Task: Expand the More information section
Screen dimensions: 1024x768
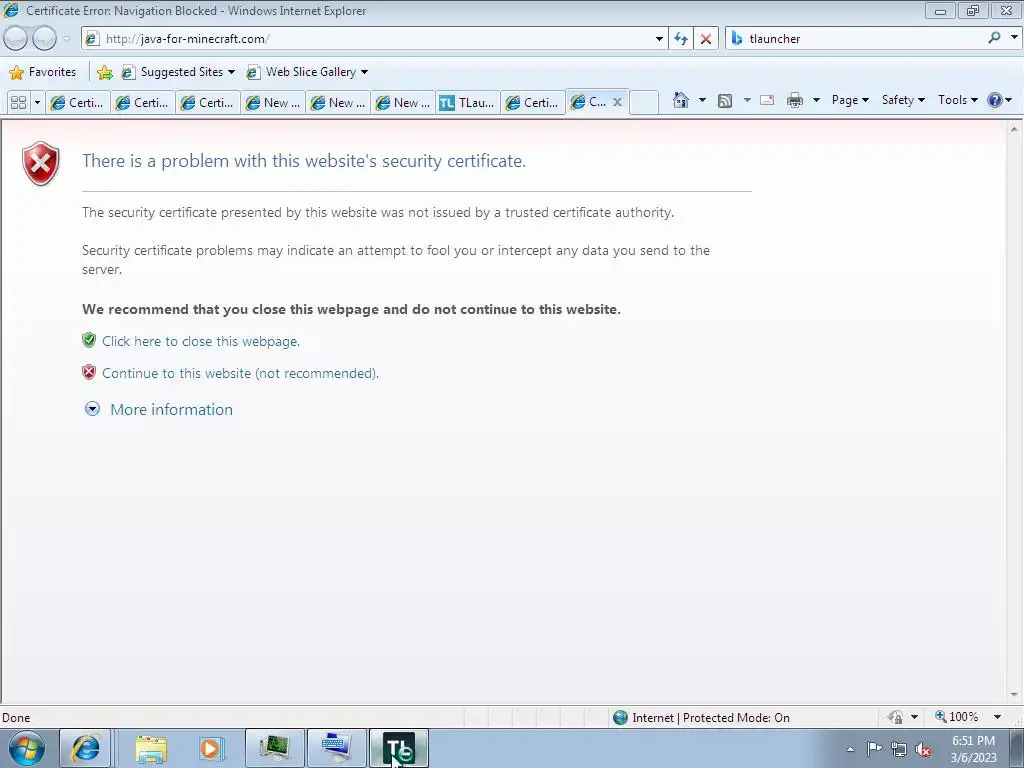Action: tap(159, 409)
